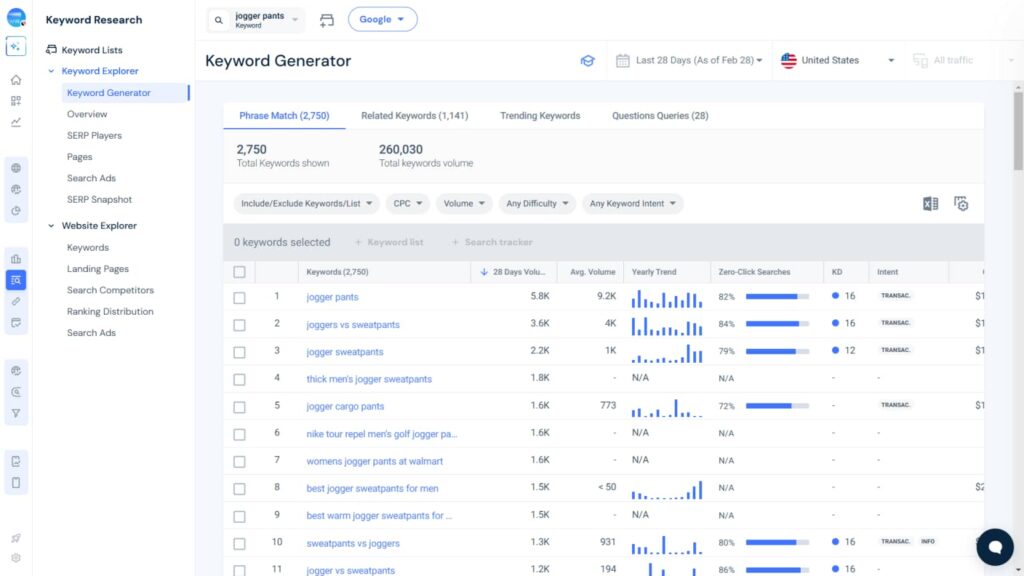Click the compare search icon beside Google selector

pos(327,19)
